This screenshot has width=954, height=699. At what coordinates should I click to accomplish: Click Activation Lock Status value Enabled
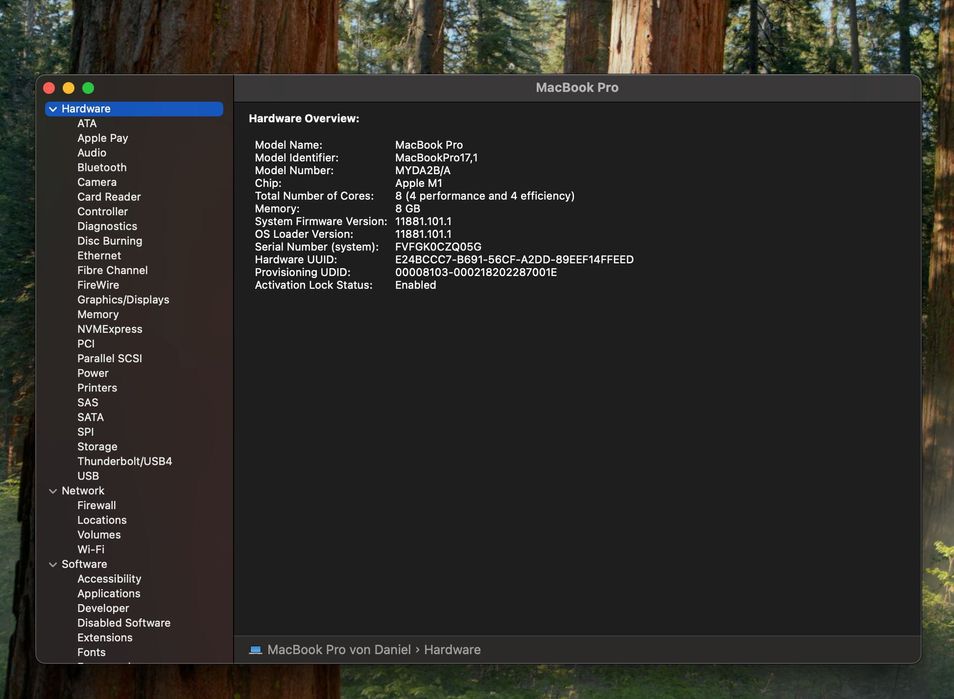pos(416,285)
